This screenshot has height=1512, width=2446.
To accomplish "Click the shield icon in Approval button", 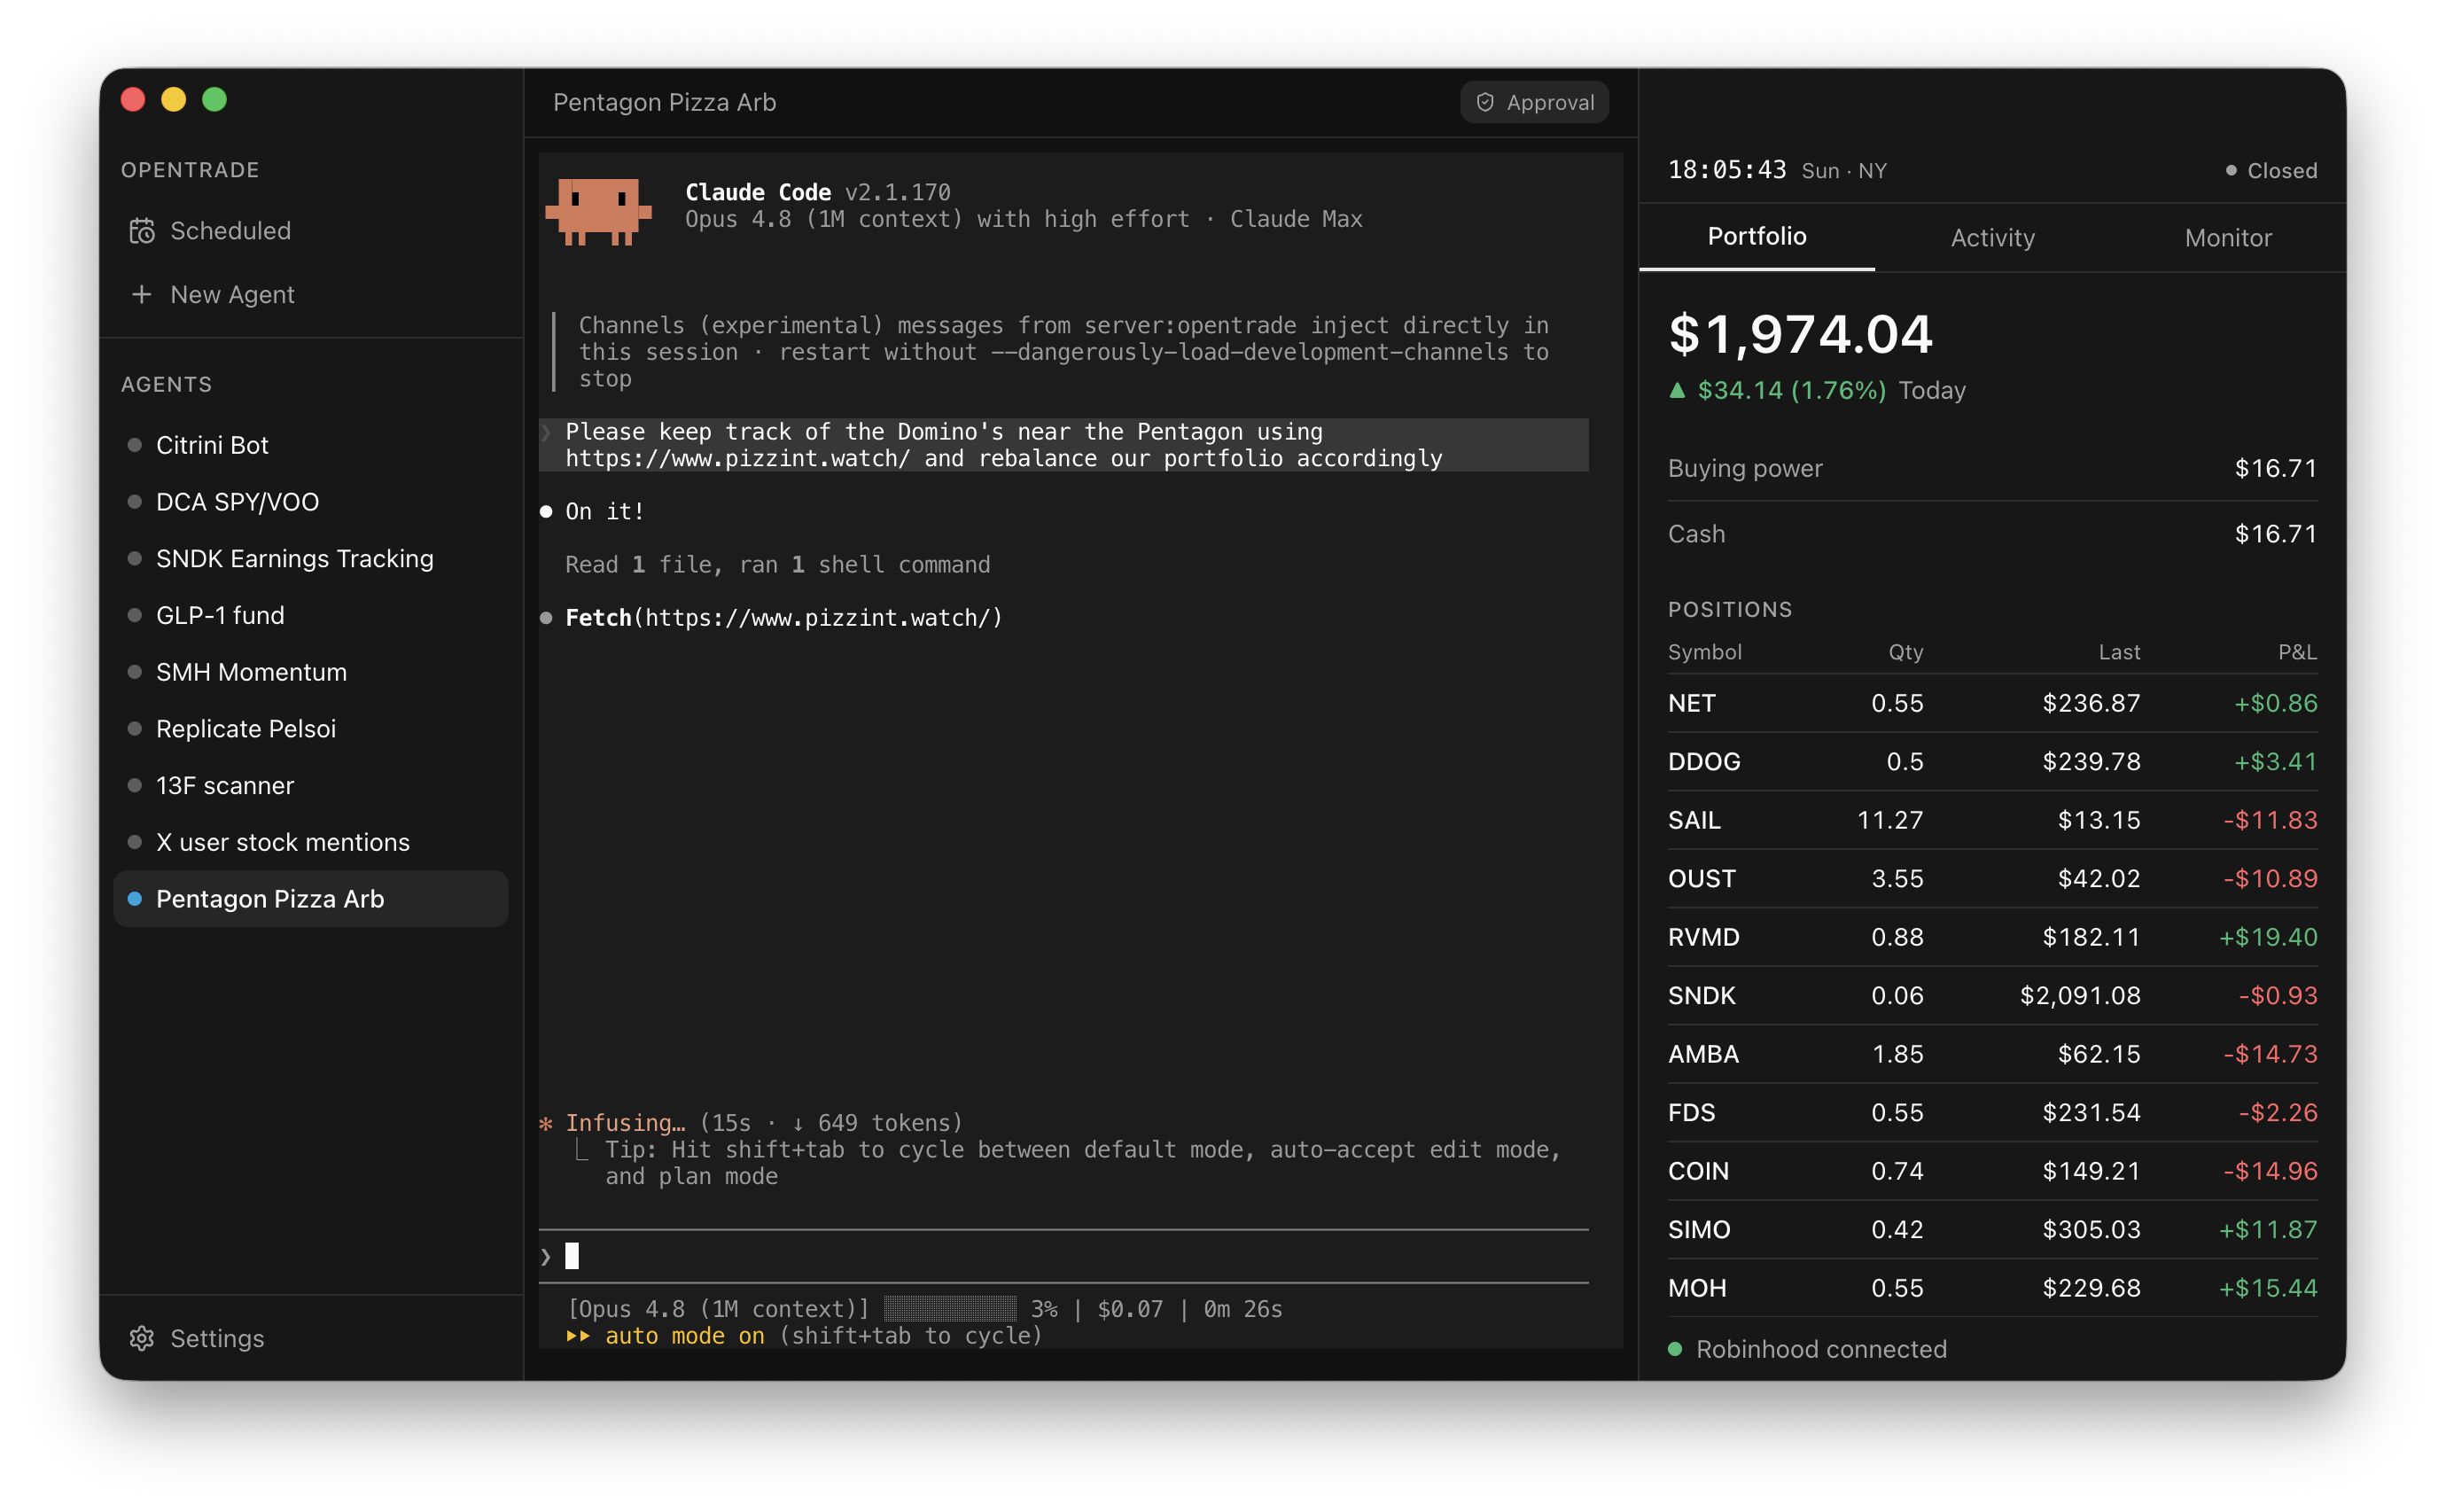I will (1485, 102).
